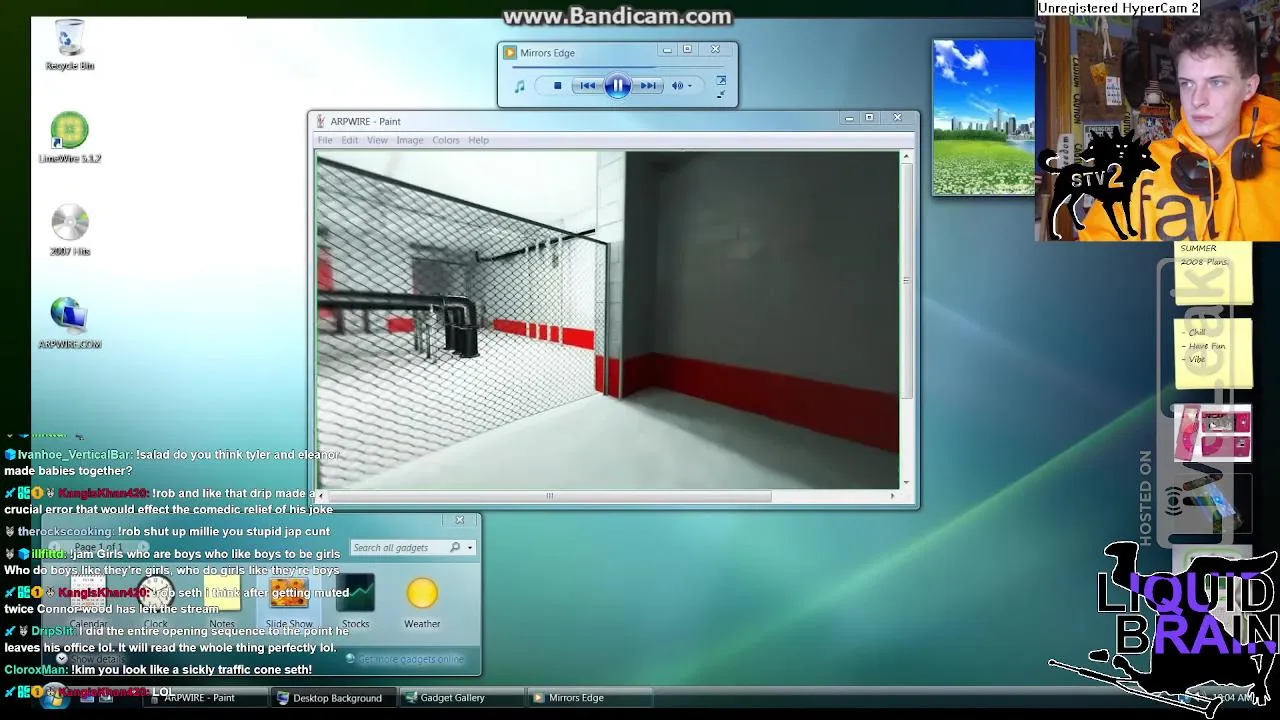Switch media player to full mode
This screenshot has width=1280, height=720.
coord(721,80)
